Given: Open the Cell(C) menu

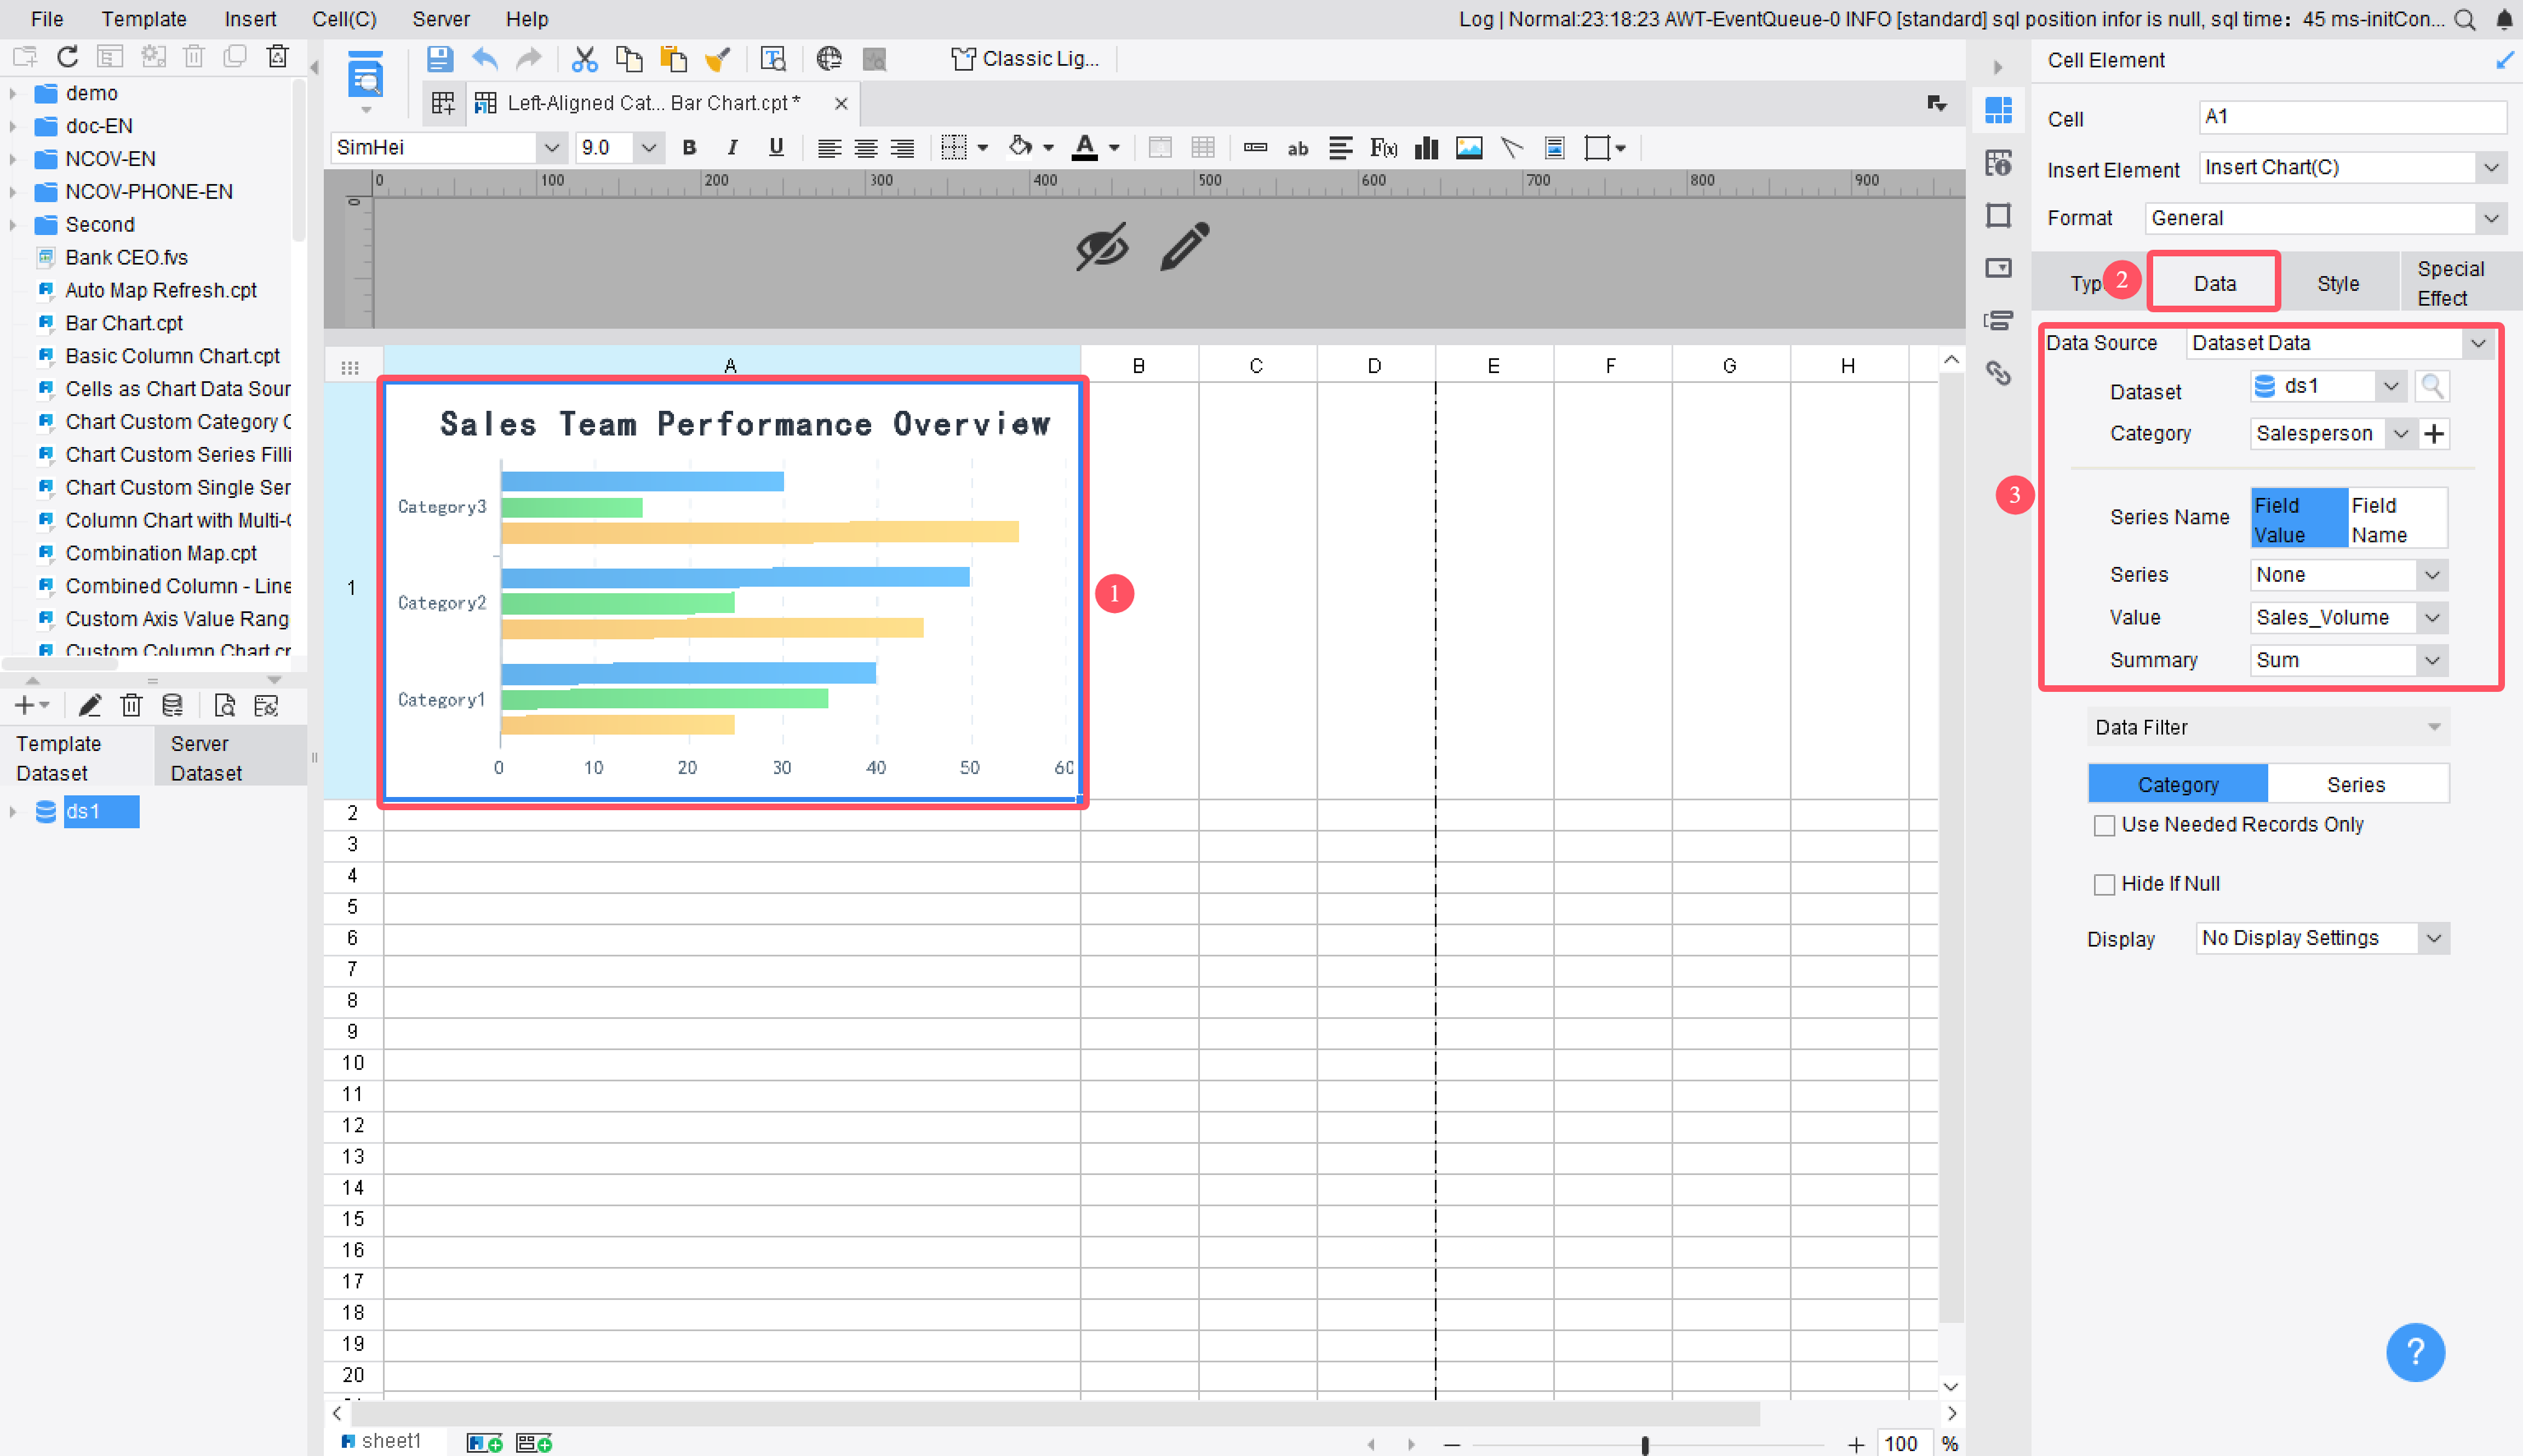Looking at the screenshot, I should click(x=344, y=19).
